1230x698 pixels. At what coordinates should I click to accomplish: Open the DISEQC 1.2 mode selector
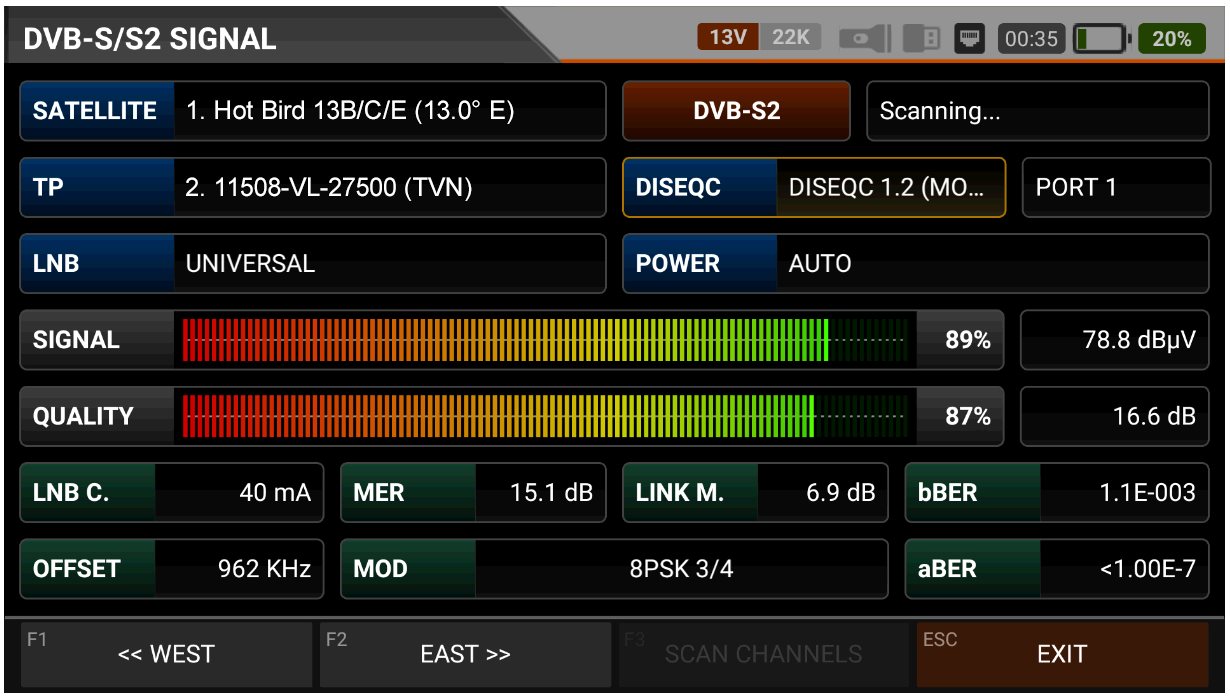(x=889, y=187)
